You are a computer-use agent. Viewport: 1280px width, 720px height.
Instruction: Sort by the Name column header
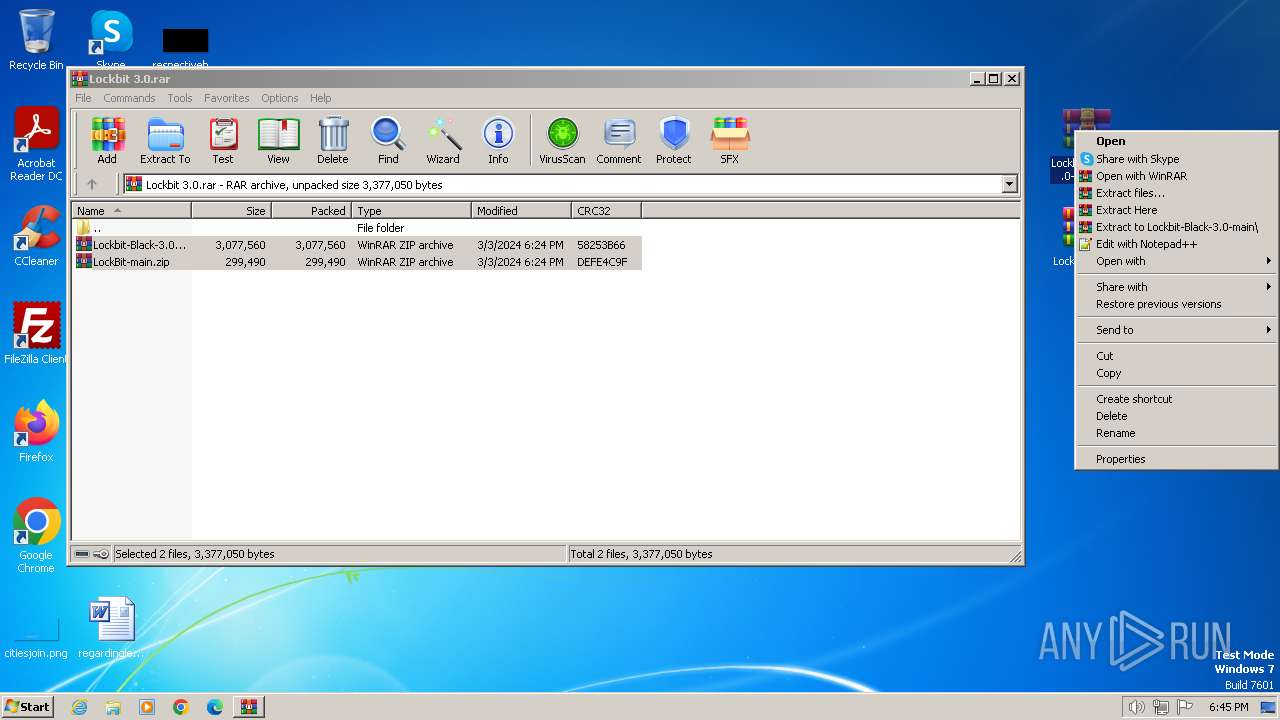coord(132,210)
